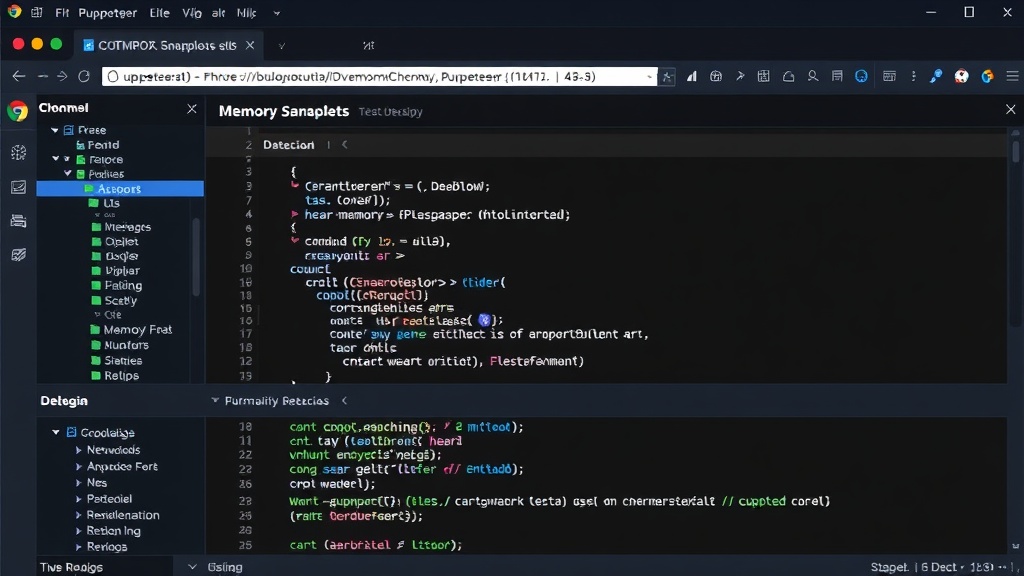Screen dimensions: 1024x576
Task: Bookmark the page with the star icon
Action: tap(667, 77)
